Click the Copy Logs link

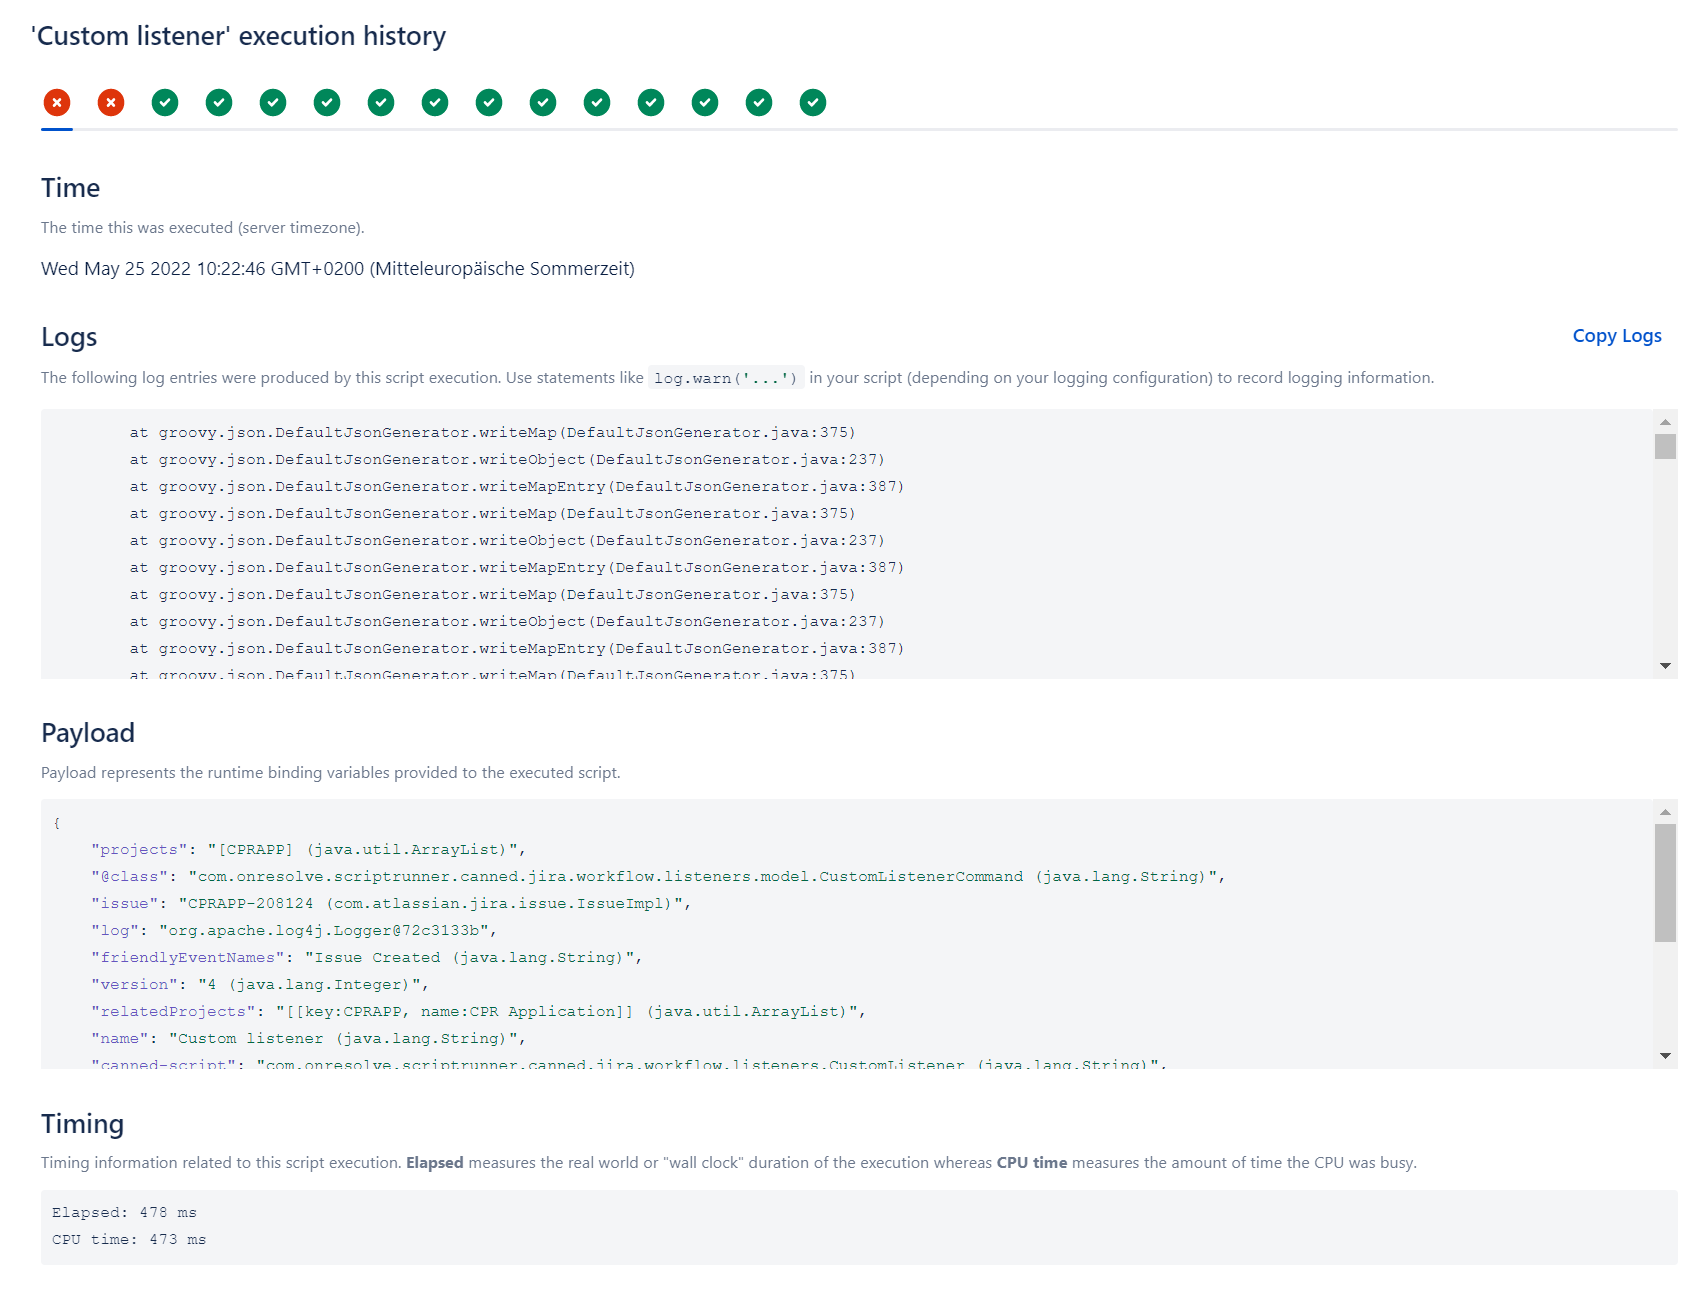coord(1616,336)
